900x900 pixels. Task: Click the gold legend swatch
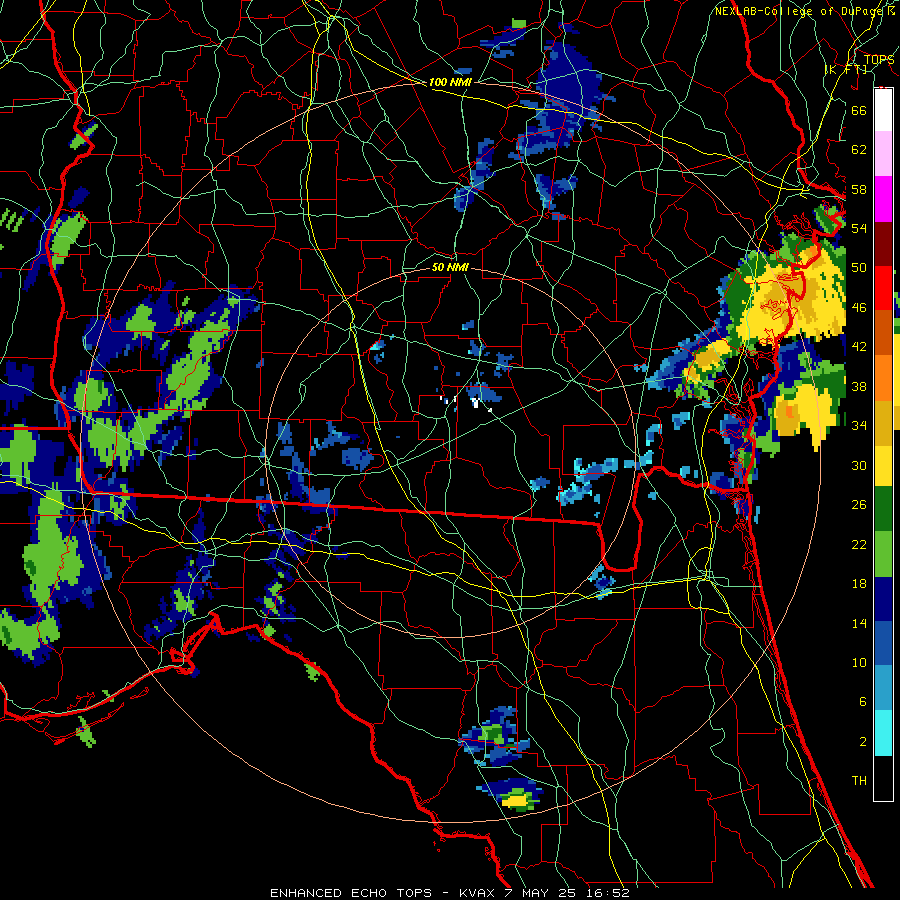pos(883,423)
